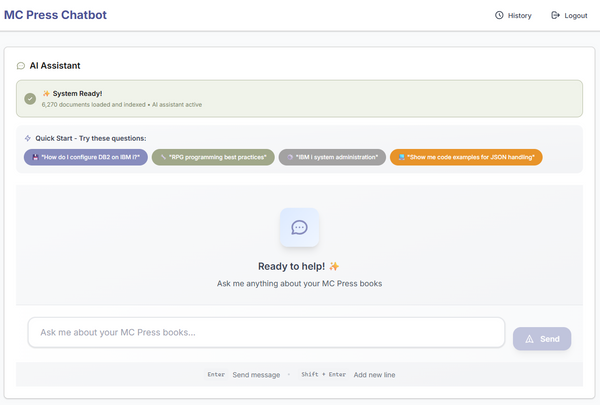This screenshot has height=405, width=600.
Task: Click the Add new line hint text
Action: point(374,375)
